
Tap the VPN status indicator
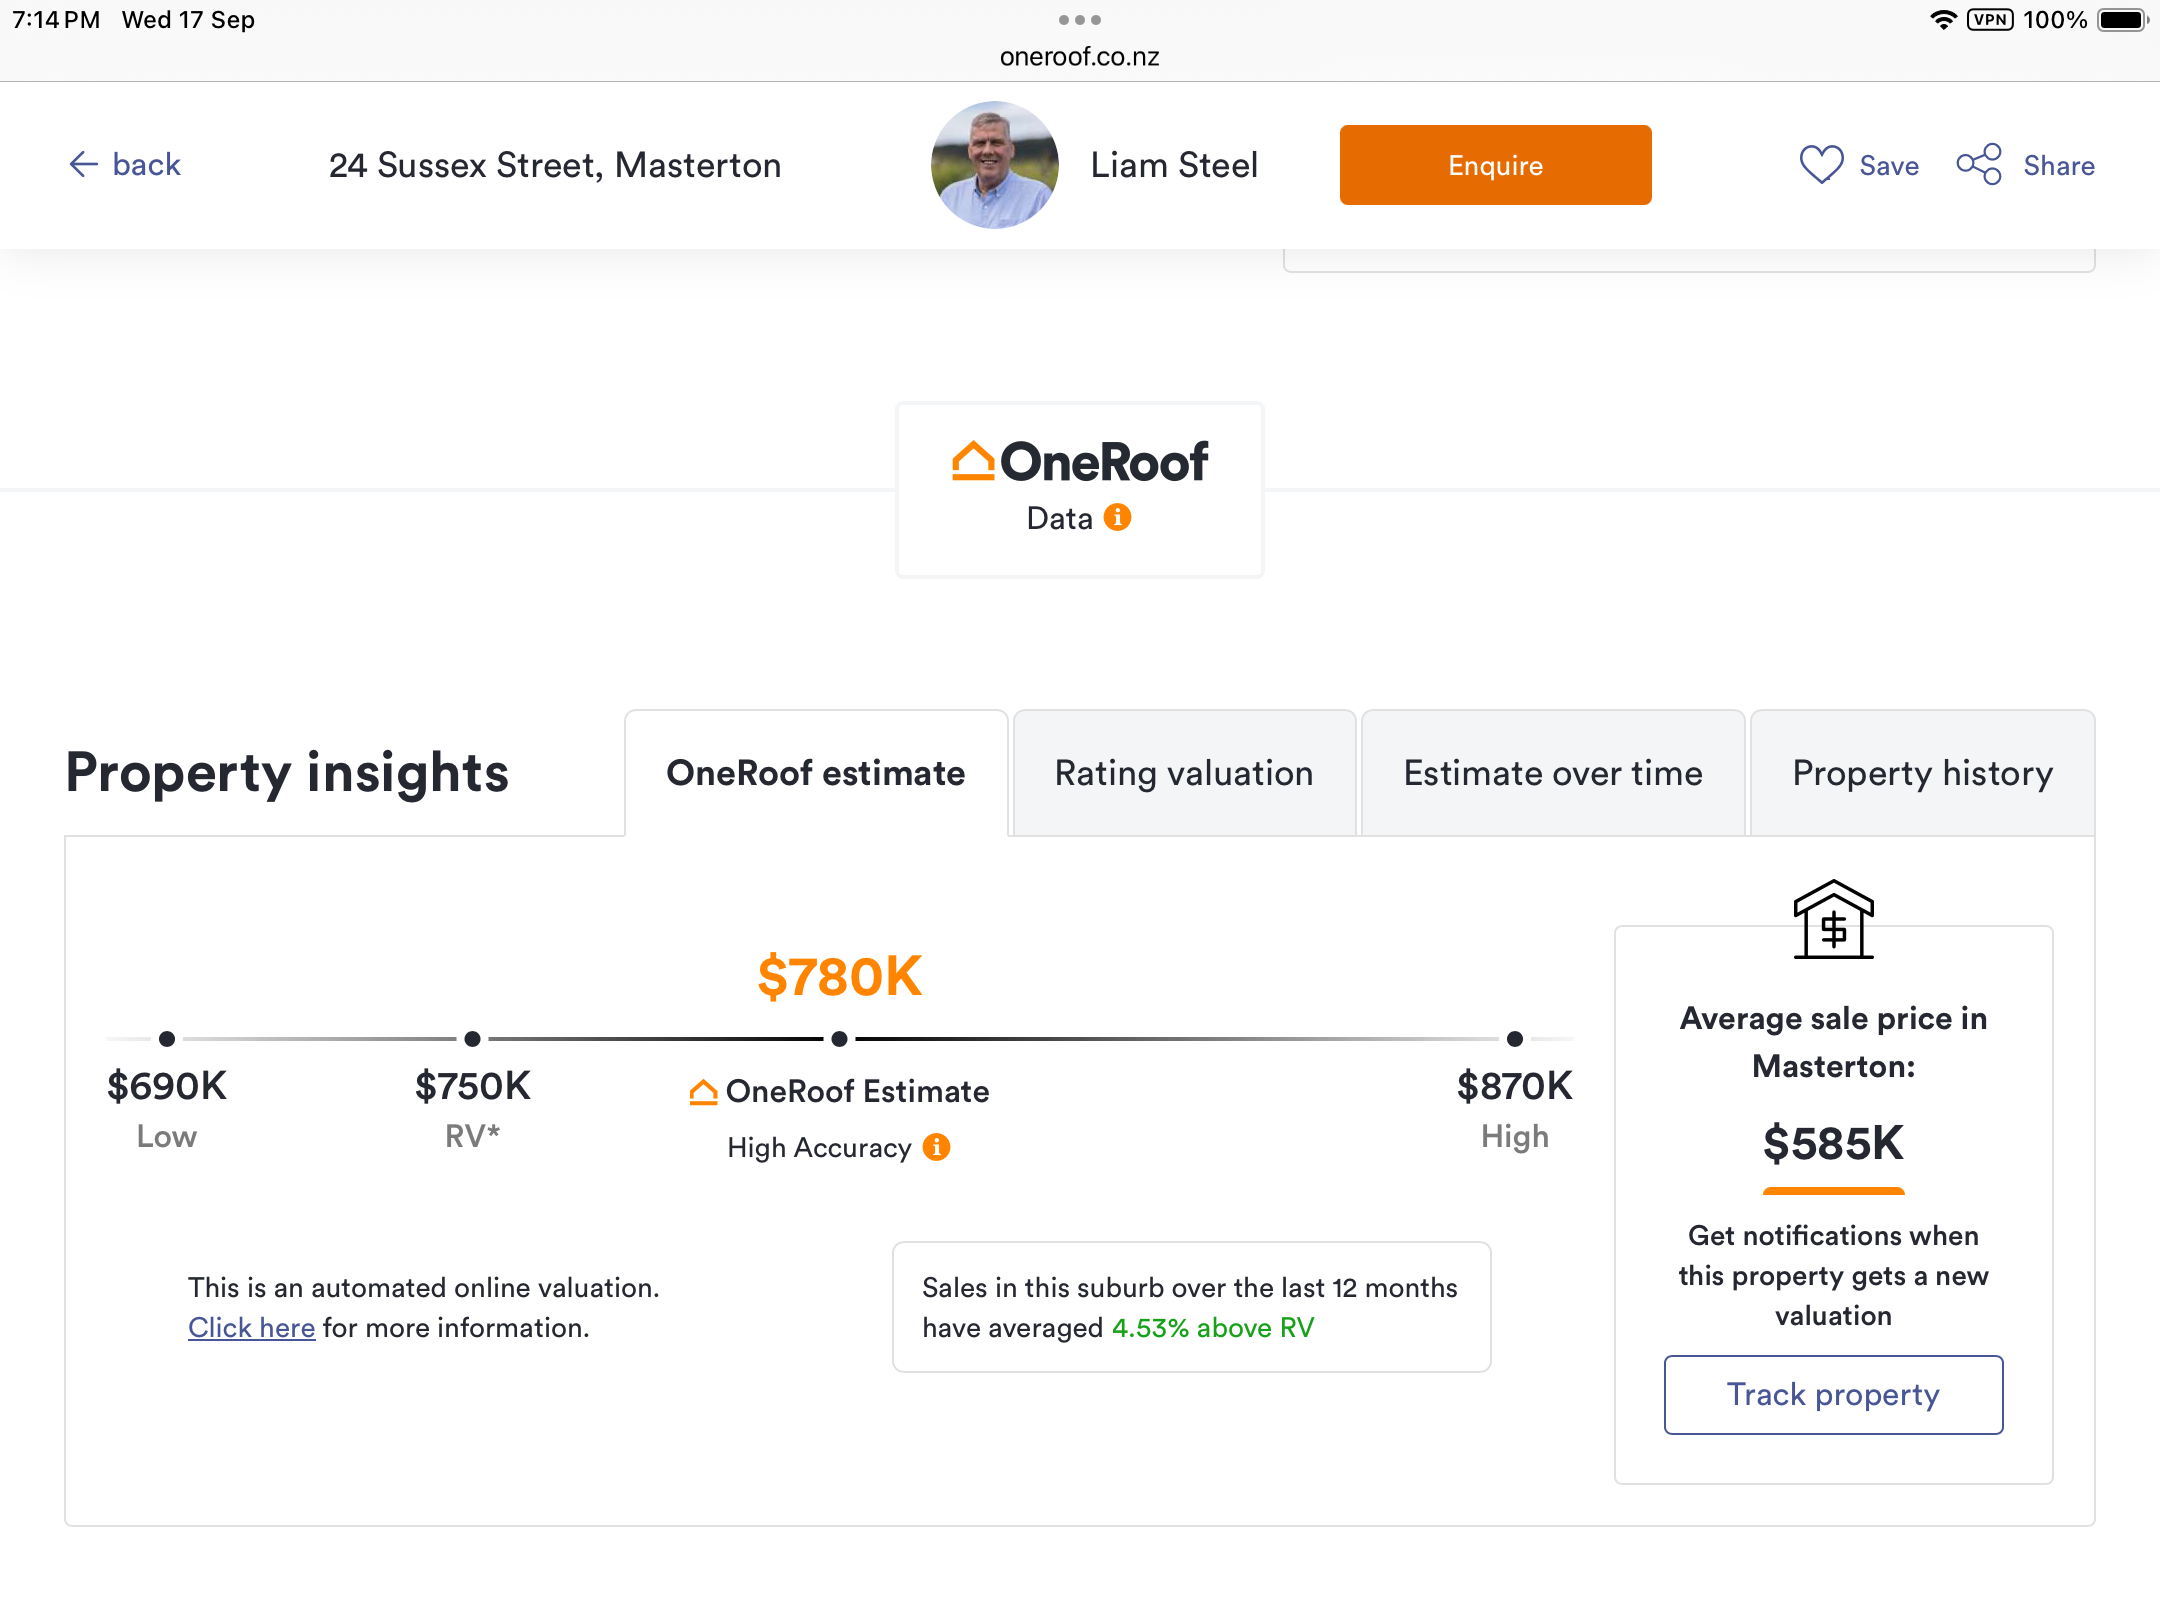click(x=1989, y=20)
